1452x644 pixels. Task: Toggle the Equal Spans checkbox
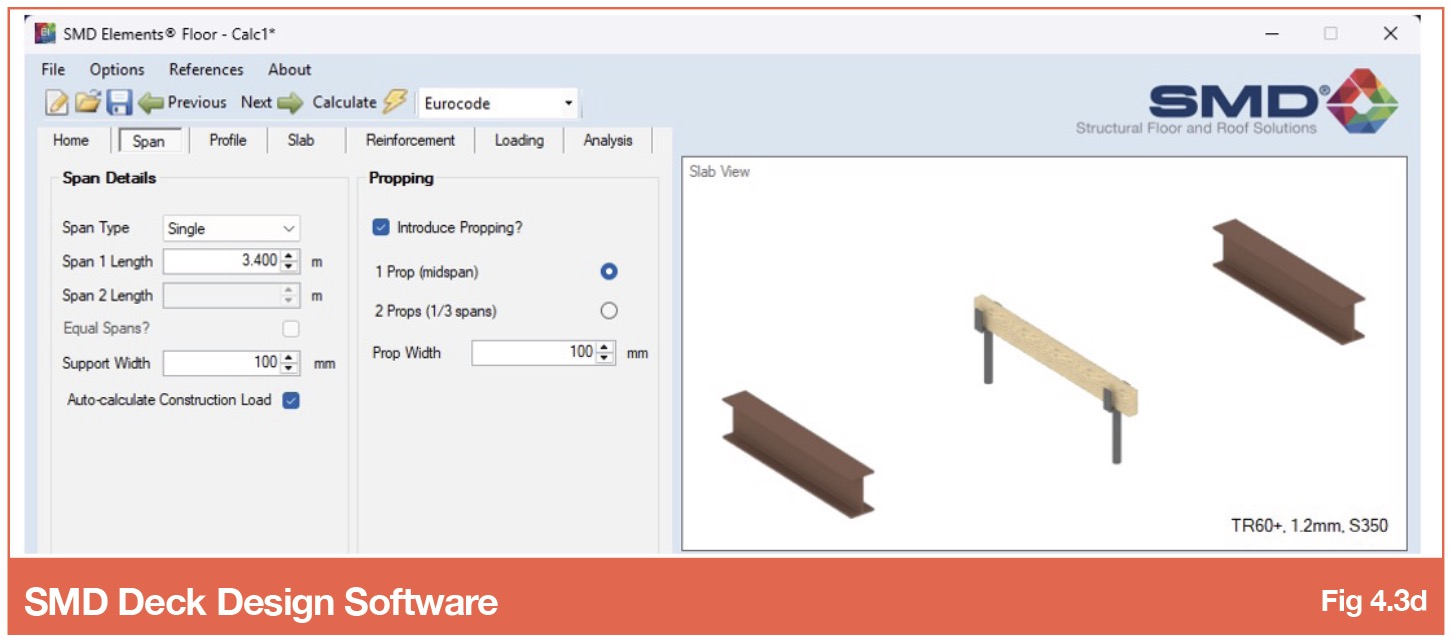[x=291, y=328]
